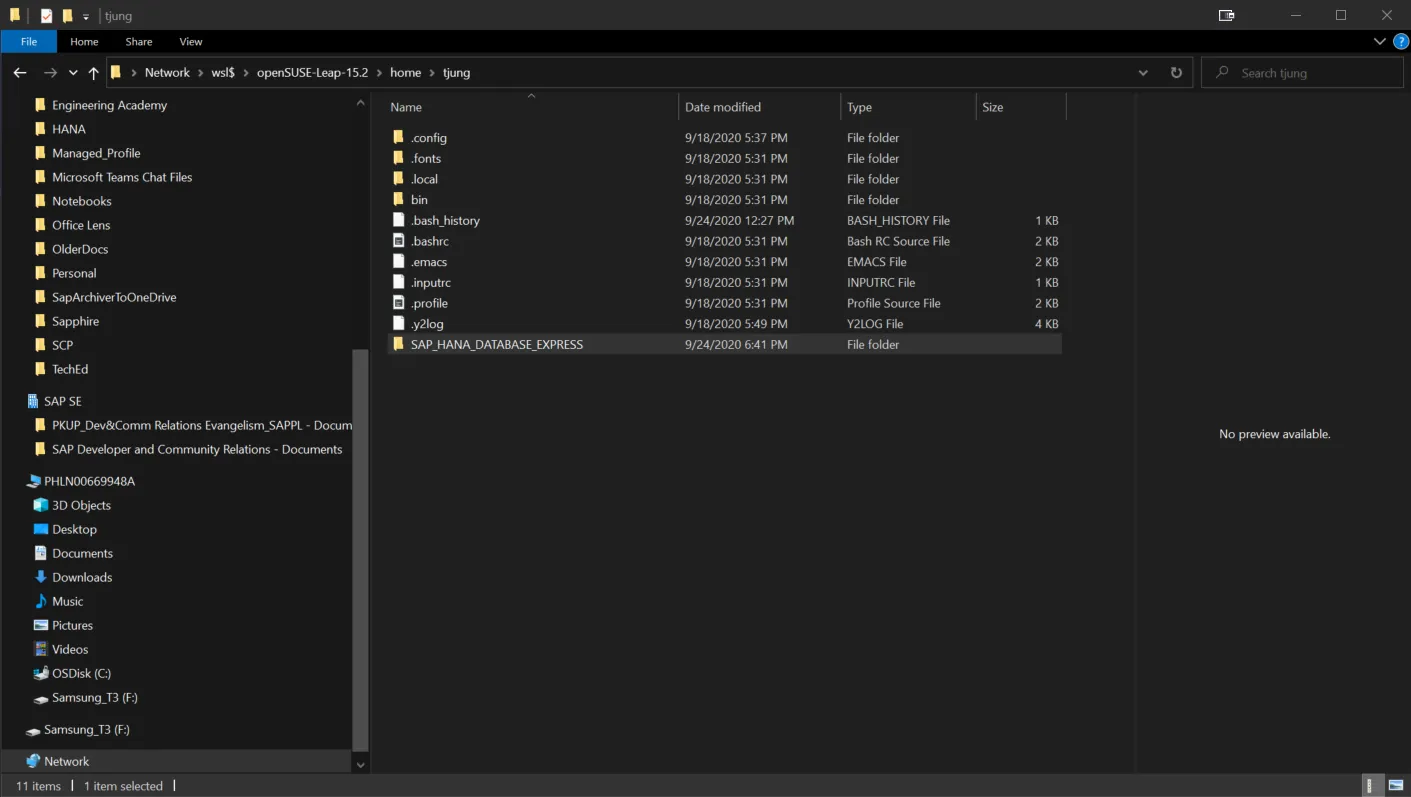
Task: Expand the ribbon using the chevron
Action: tap(1380, 42)
